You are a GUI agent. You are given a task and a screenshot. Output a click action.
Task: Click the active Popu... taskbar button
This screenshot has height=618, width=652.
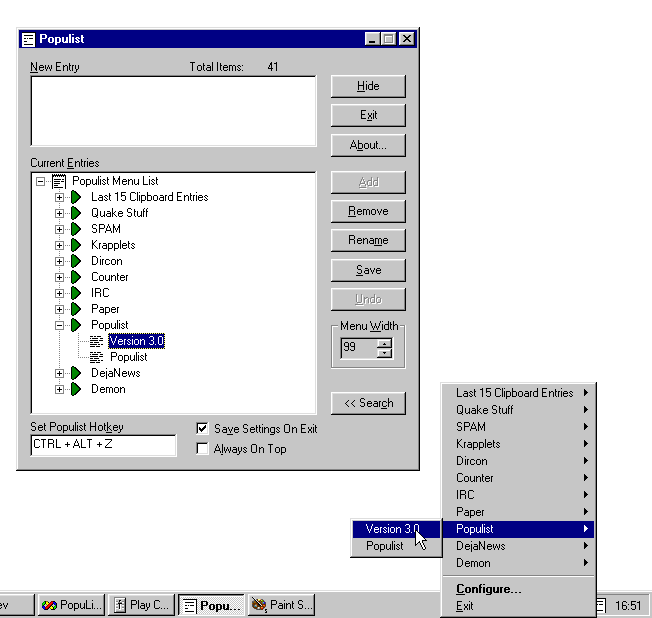(211, 605)
